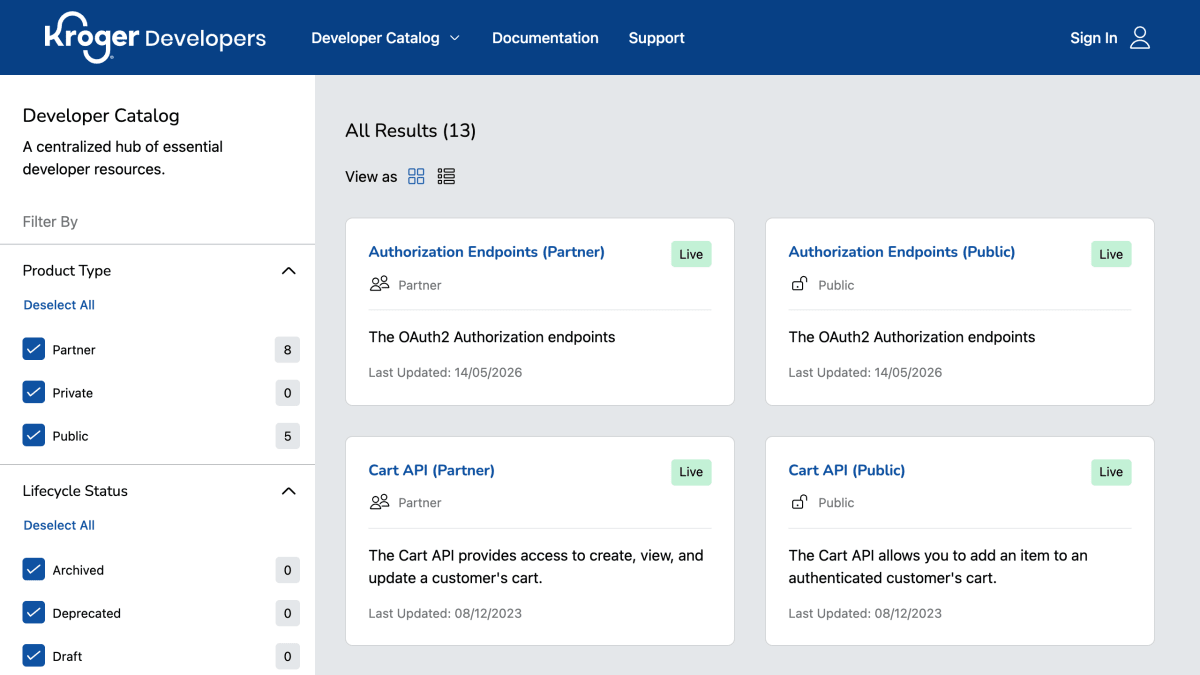Open the Support nav item
This screenshot has height=675, width=1200.
click(657, 38)
